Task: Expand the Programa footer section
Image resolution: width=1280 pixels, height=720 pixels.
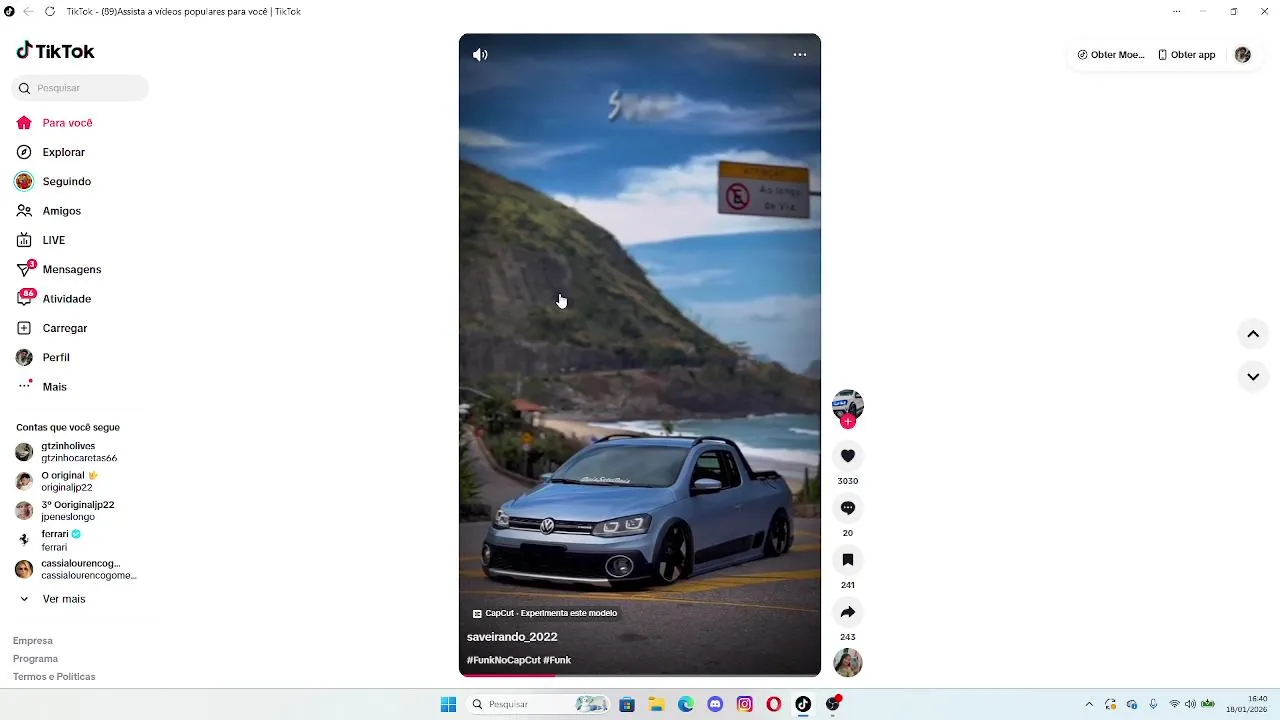Action: tap(35, 659)
